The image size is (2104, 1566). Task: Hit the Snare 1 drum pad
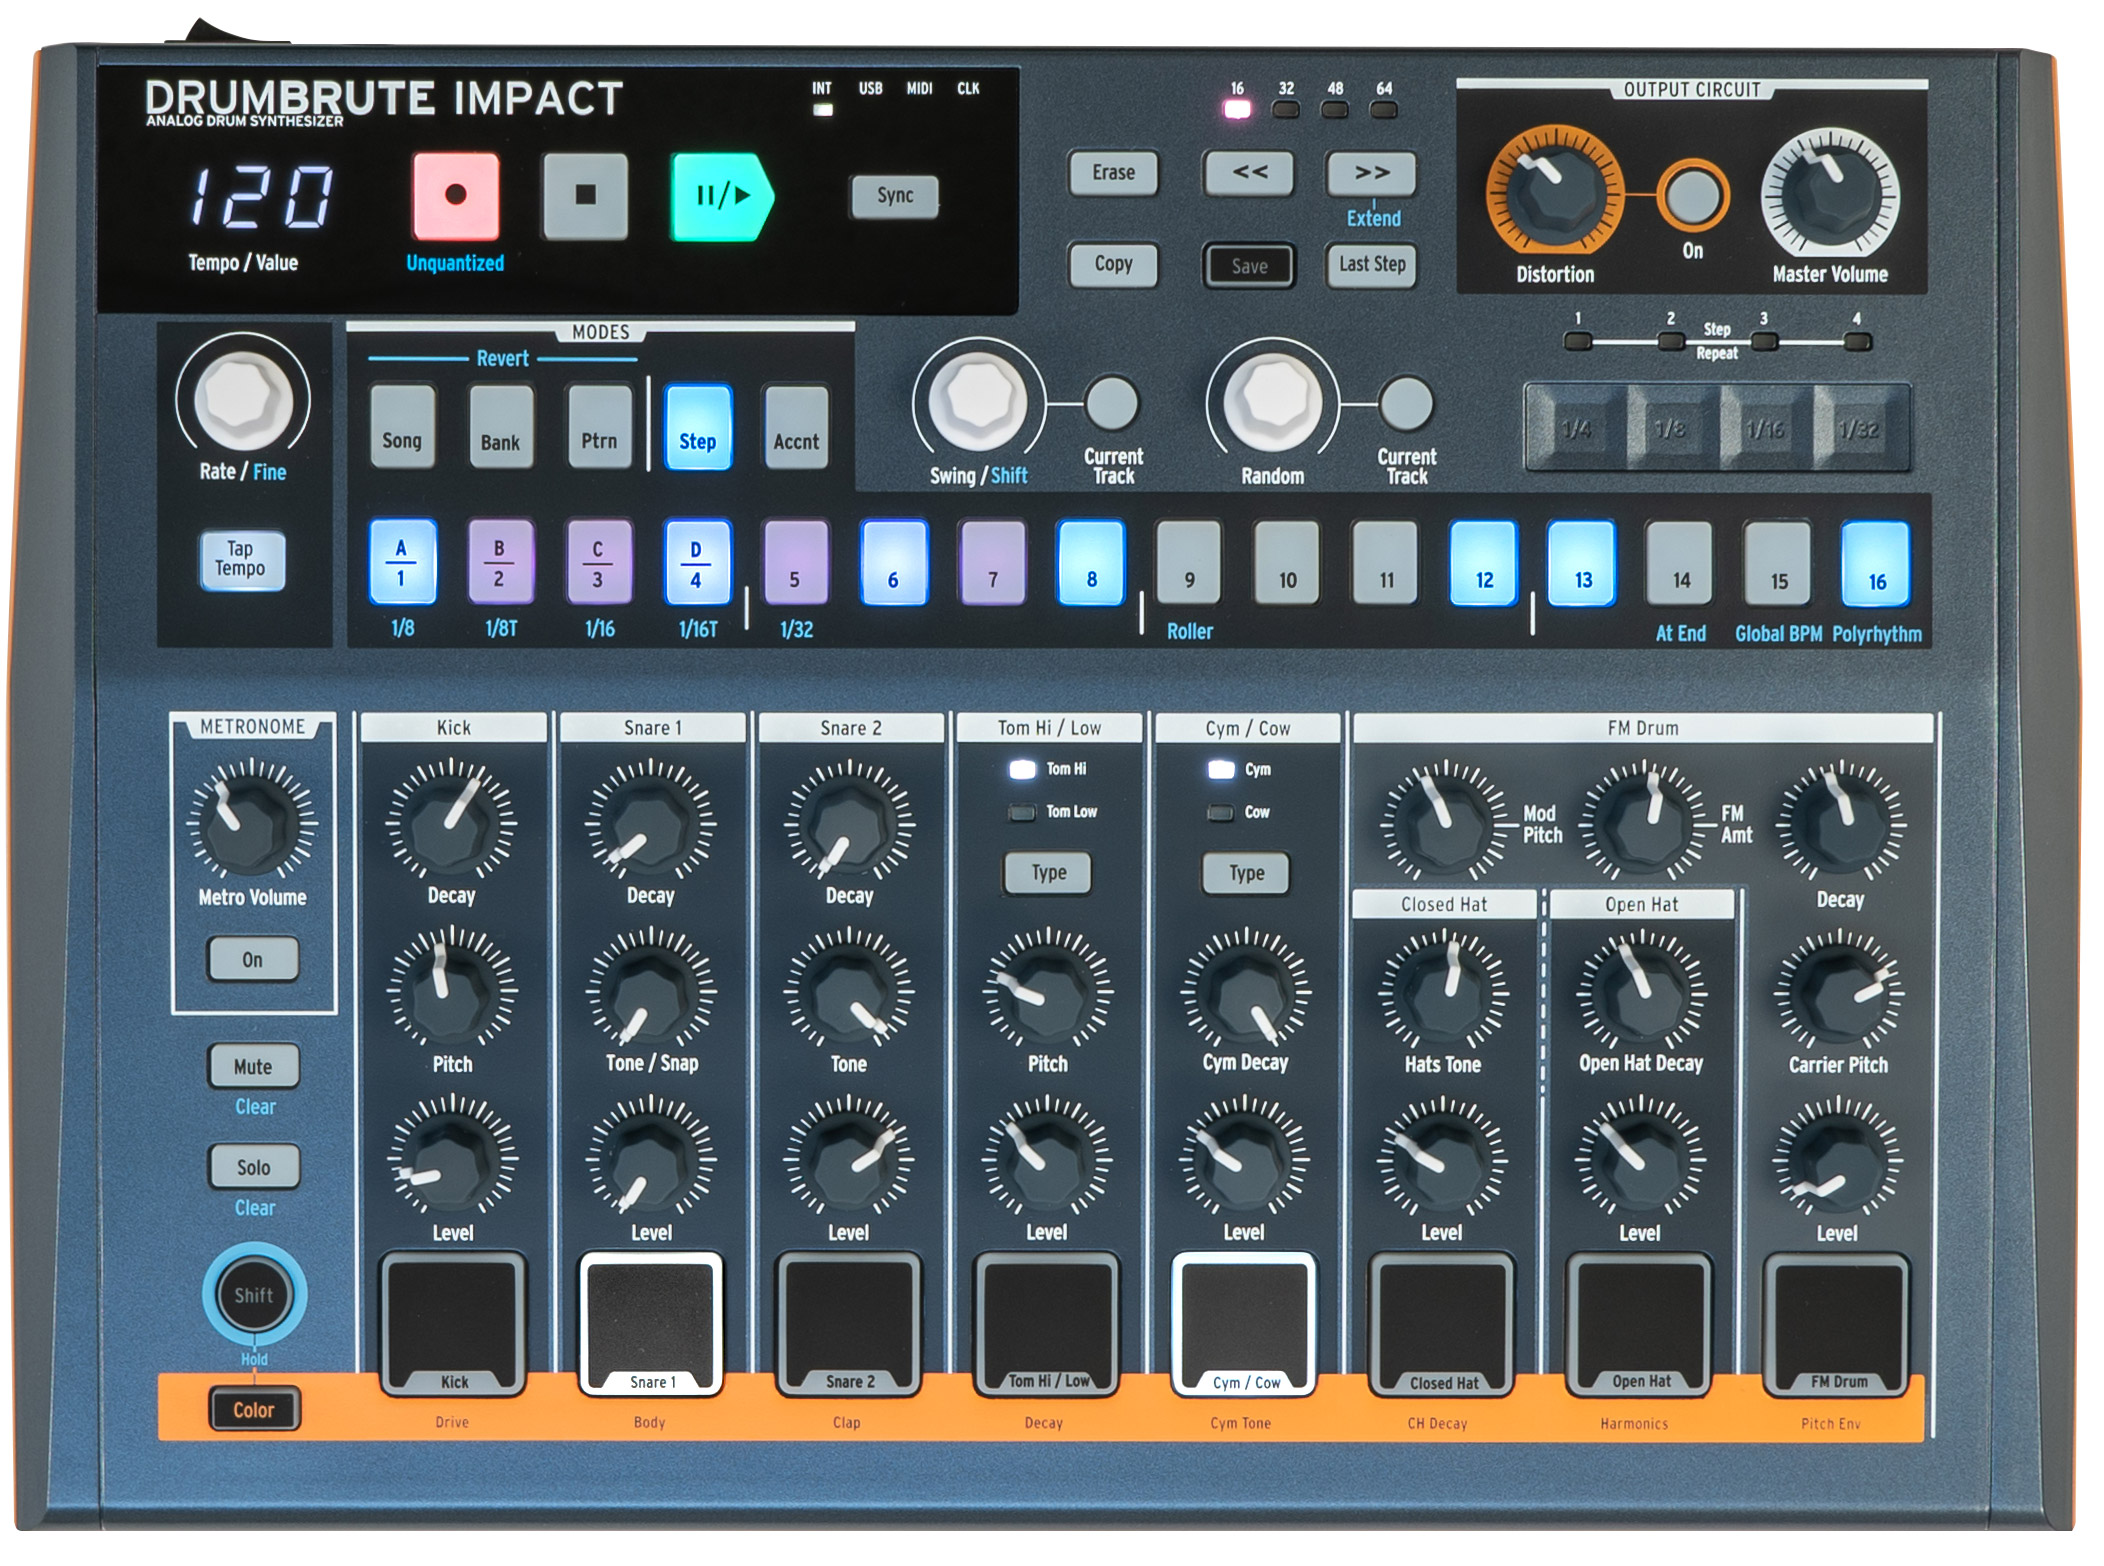pyautogui.click(x=651, y=1324)
